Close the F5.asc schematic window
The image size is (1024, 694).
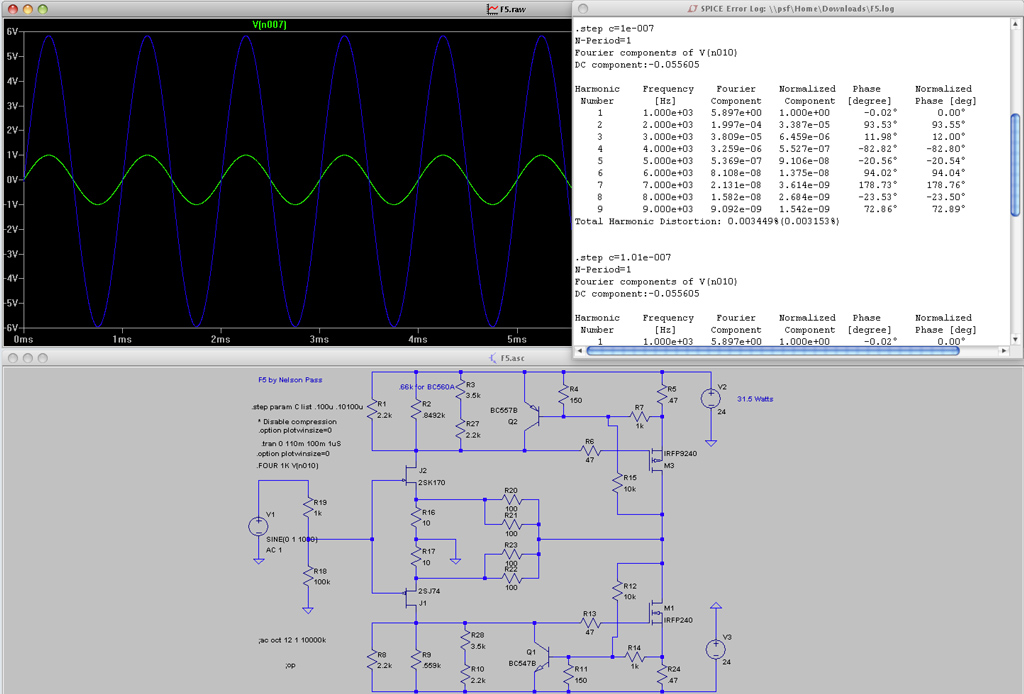[12, 358]
